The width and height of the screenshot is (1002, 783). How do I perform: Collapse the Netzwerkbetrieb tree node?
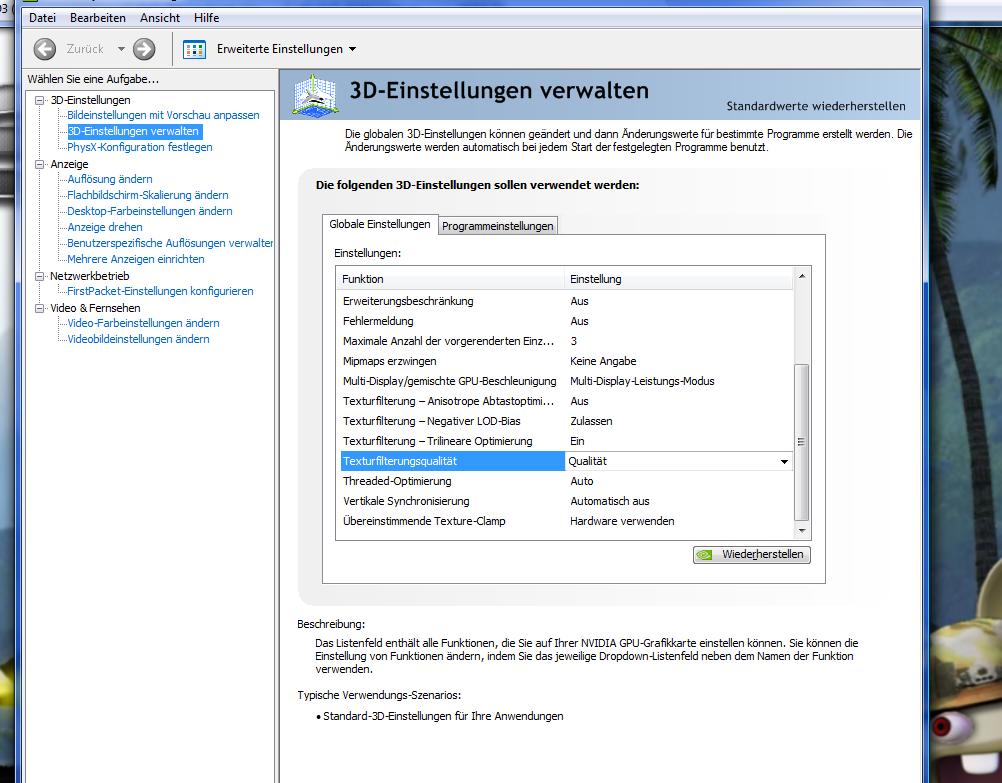tap(40, 276)
